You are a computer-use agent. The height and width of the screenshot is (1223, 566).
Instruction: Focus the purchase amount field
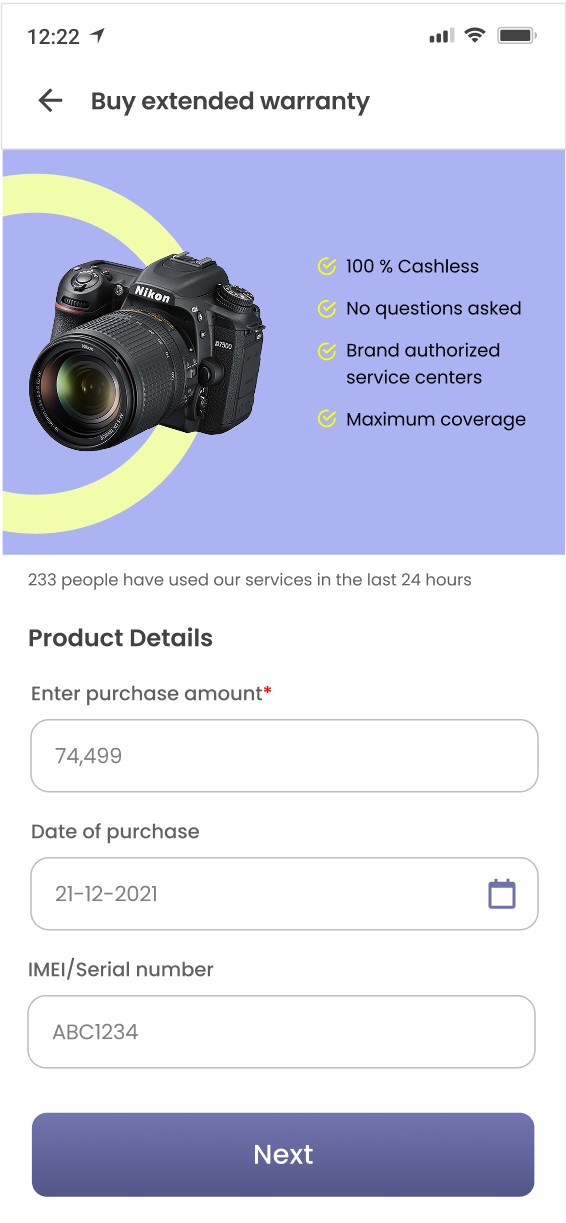point(284,756)
